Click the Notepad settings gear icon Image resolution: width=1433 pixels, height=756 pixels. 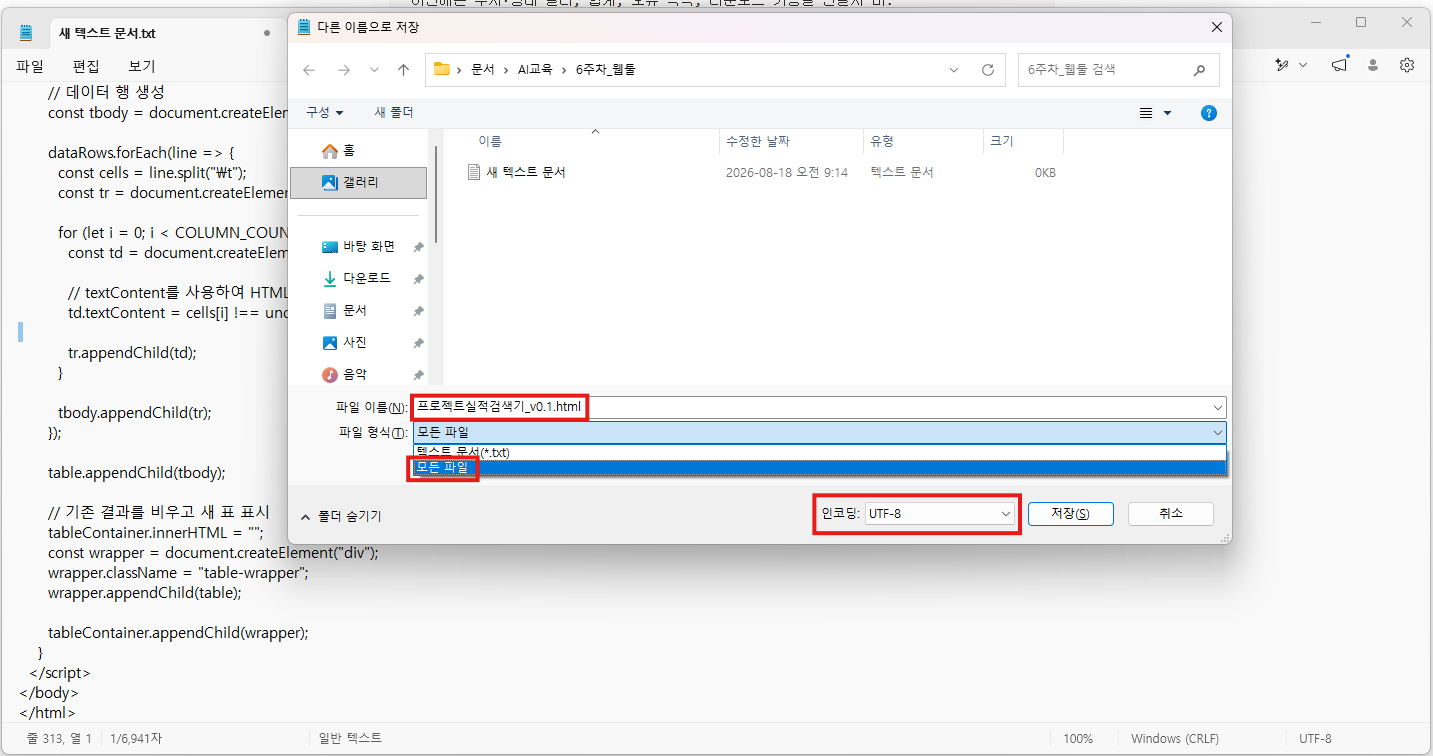click(x=1407, y=65)
